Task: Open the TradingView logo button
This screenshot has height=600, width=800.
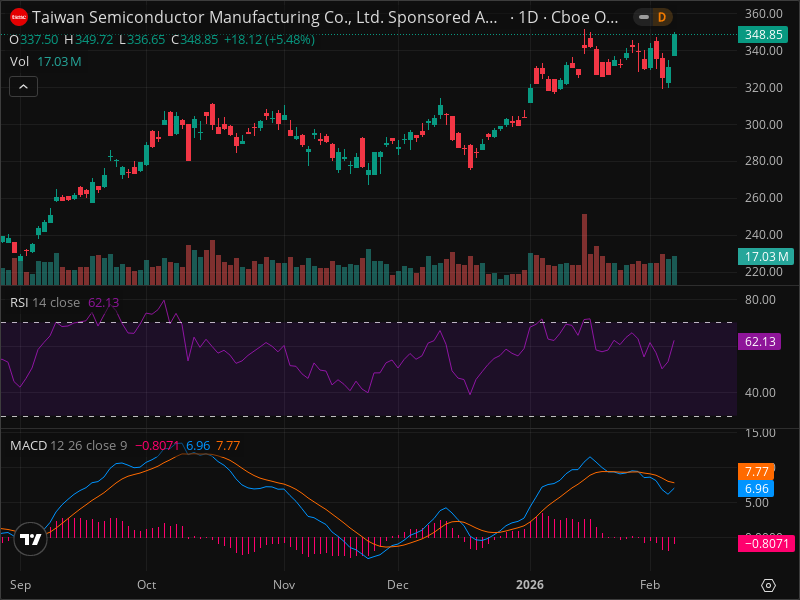Action: coord(31,539)
